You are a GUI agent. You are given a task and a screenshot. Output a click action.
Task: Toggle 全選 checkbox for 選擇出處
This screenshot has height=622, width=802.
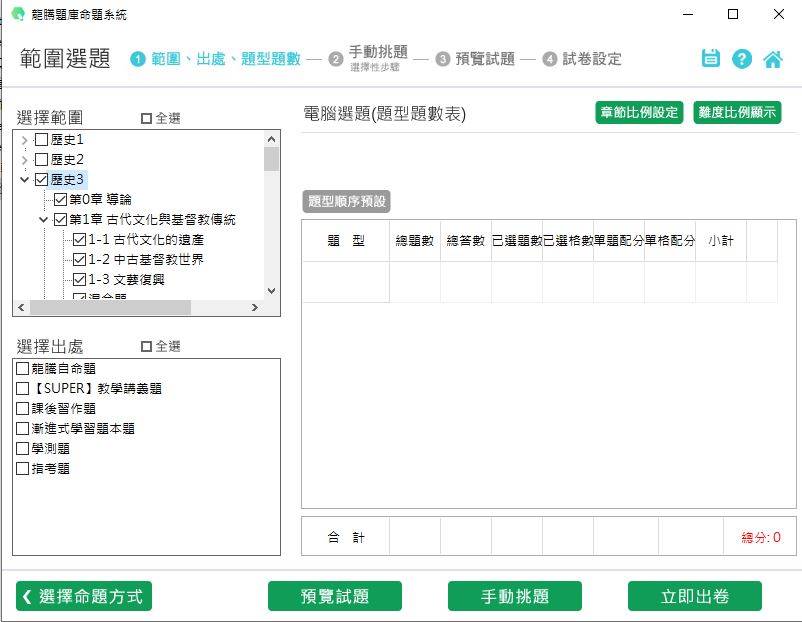point(146,347)
